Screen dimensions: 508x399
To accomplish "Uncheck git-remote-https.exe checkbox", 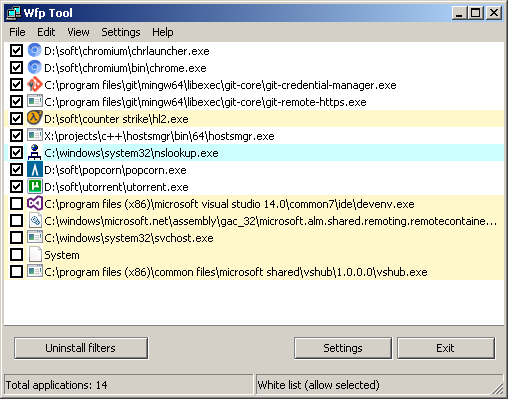I will pos(16,102).
